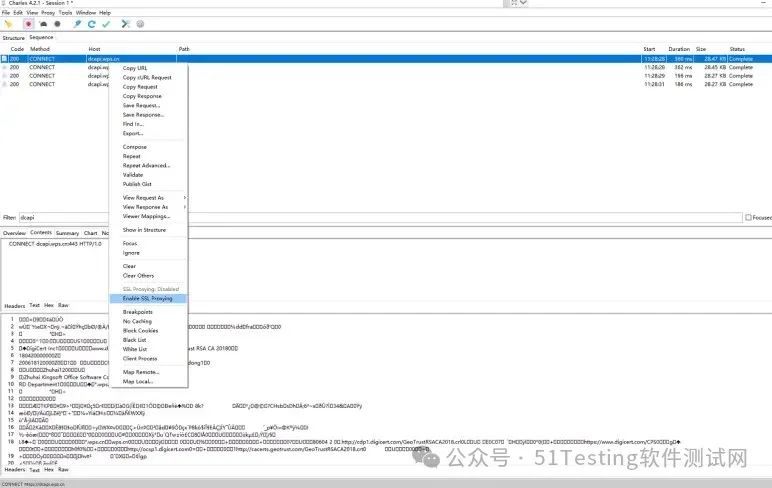Sort by the Duration column header
The width and height of the screenshot is (772, 488).
[679, 49]
